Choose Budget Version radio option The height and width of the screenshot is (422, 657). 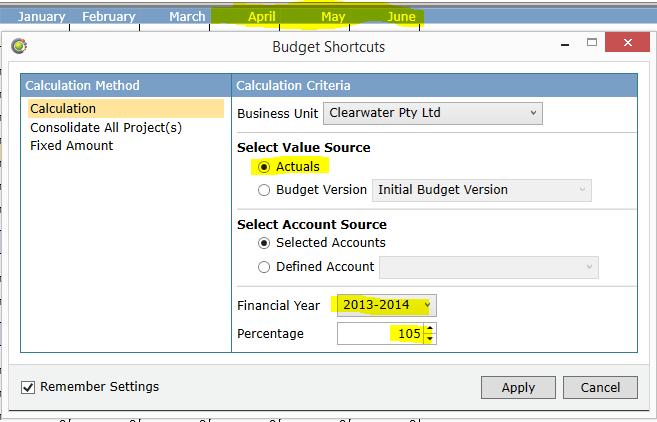[x=264, y=190]
